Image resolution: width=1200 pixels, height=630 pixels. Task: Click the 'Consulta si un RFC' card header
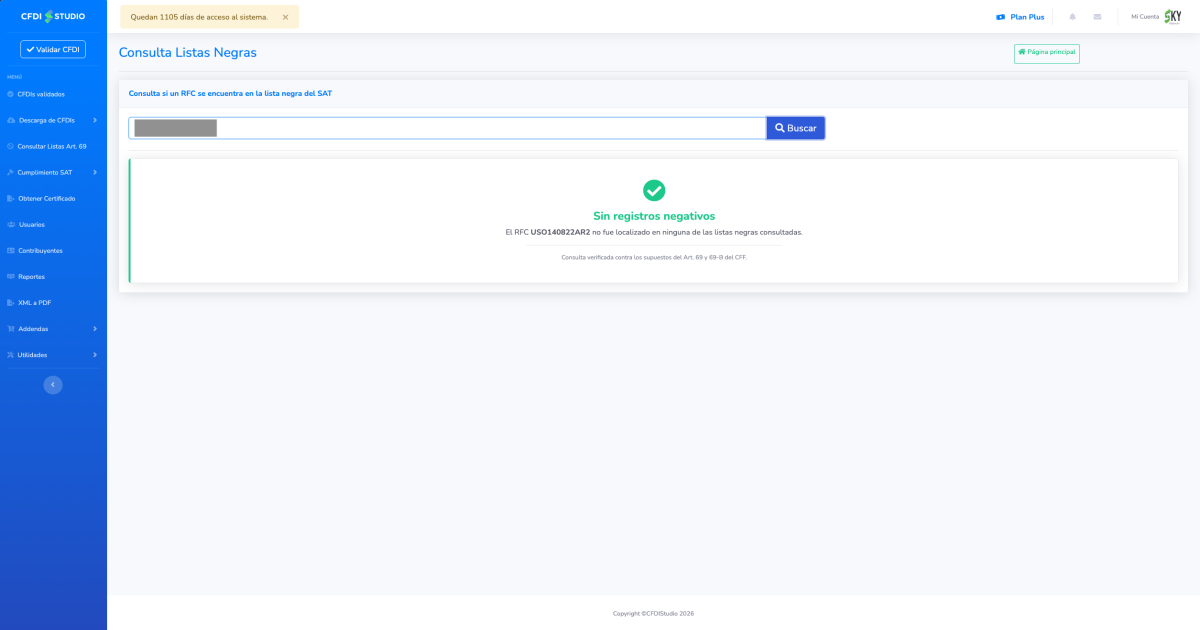pos(230,93)
